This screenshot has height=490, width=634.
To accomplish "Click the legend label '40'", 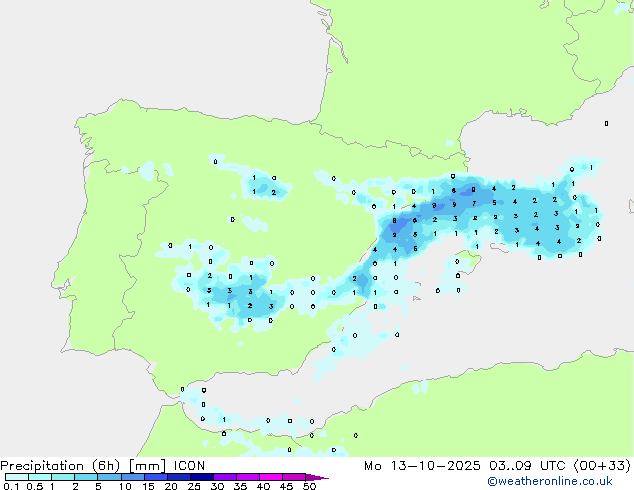I will 263,486.
